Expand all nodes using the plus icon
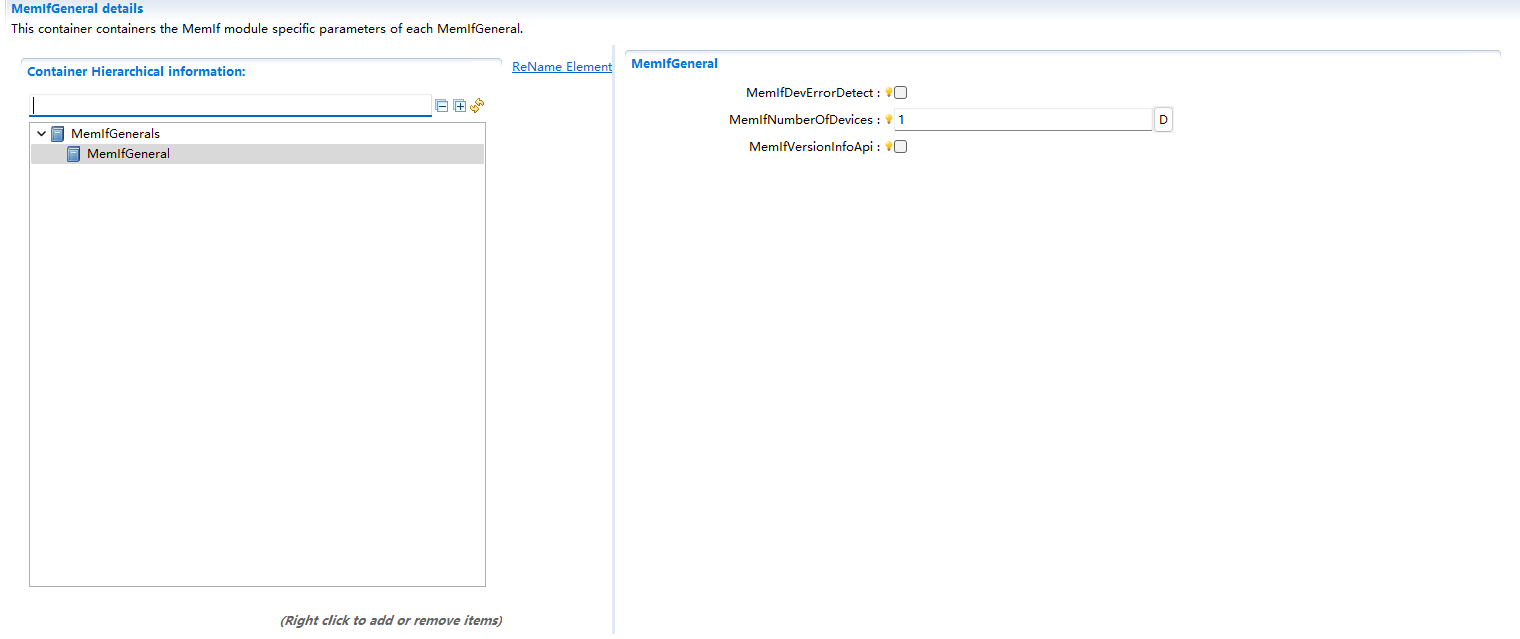This screenshot has width=1520, height=639. tap(459, 105)
